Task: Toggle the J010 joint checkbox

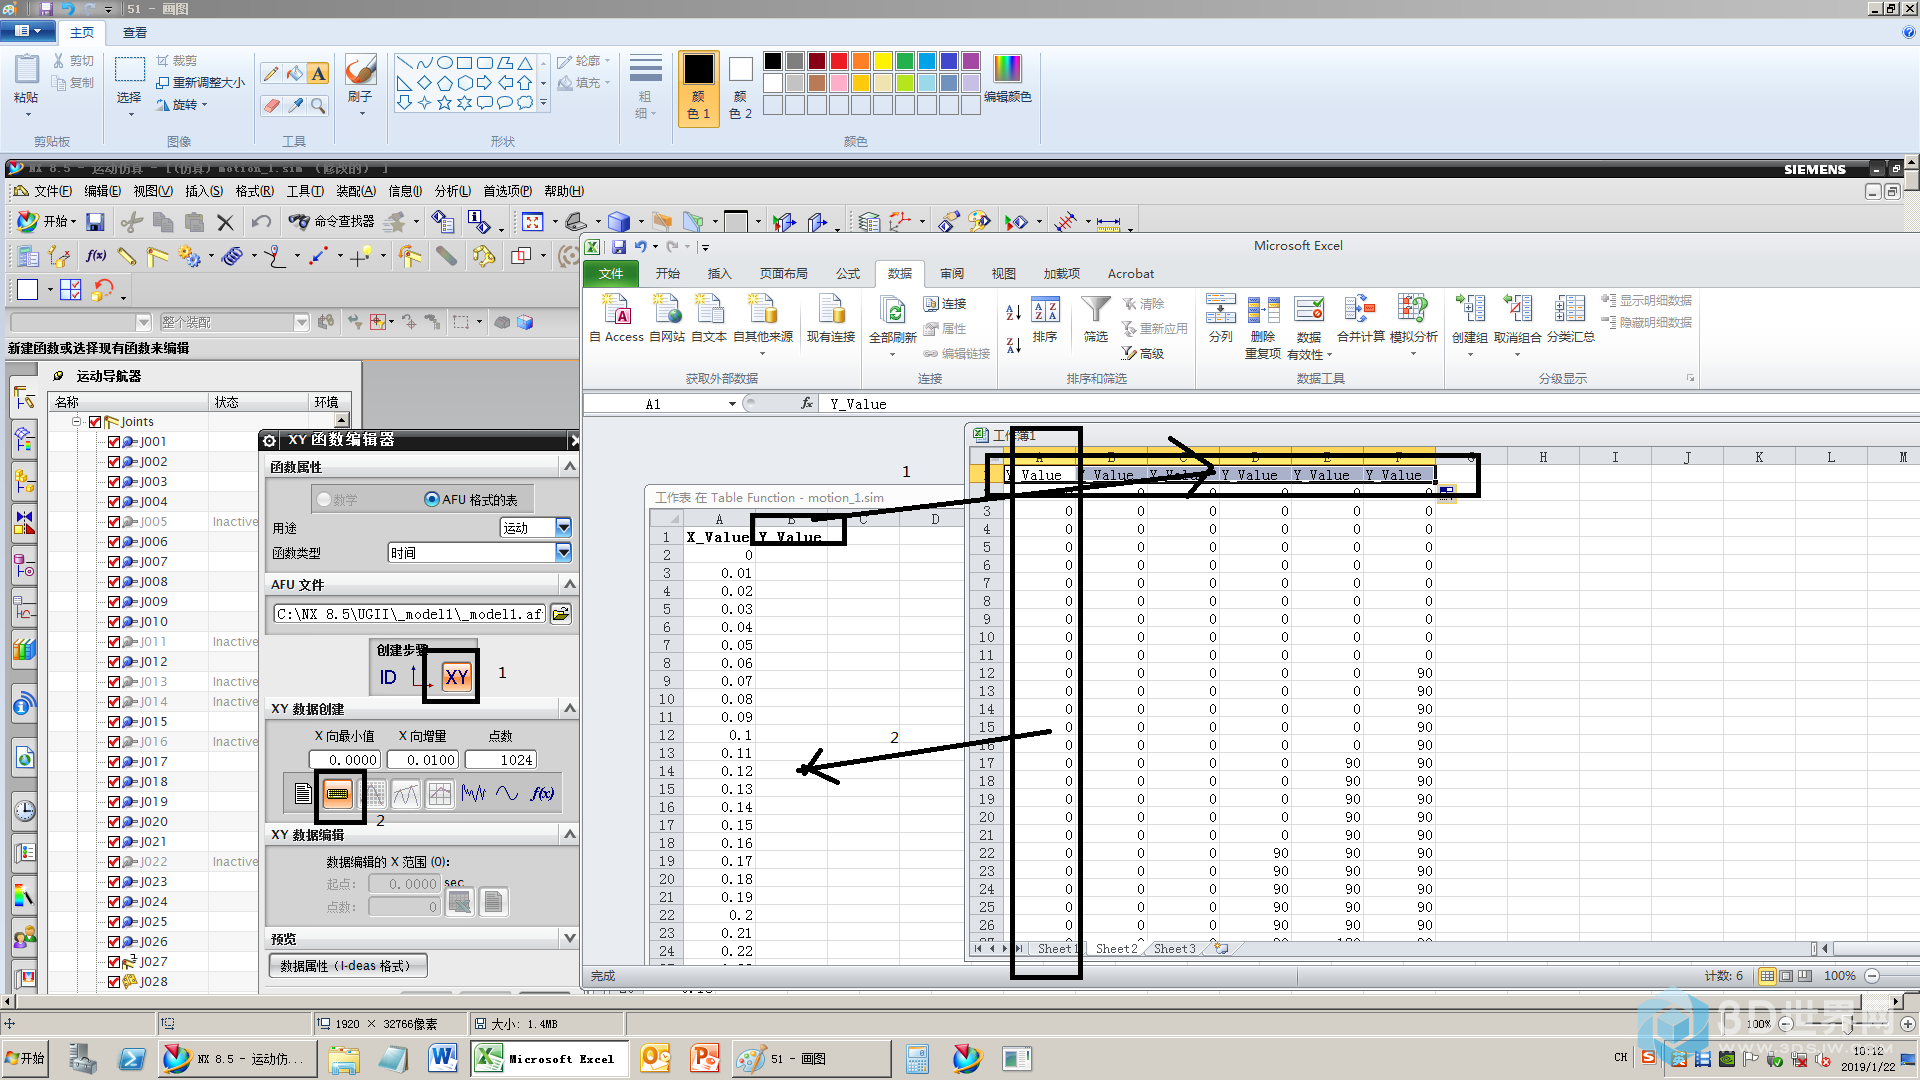Action: click(114, 621)
